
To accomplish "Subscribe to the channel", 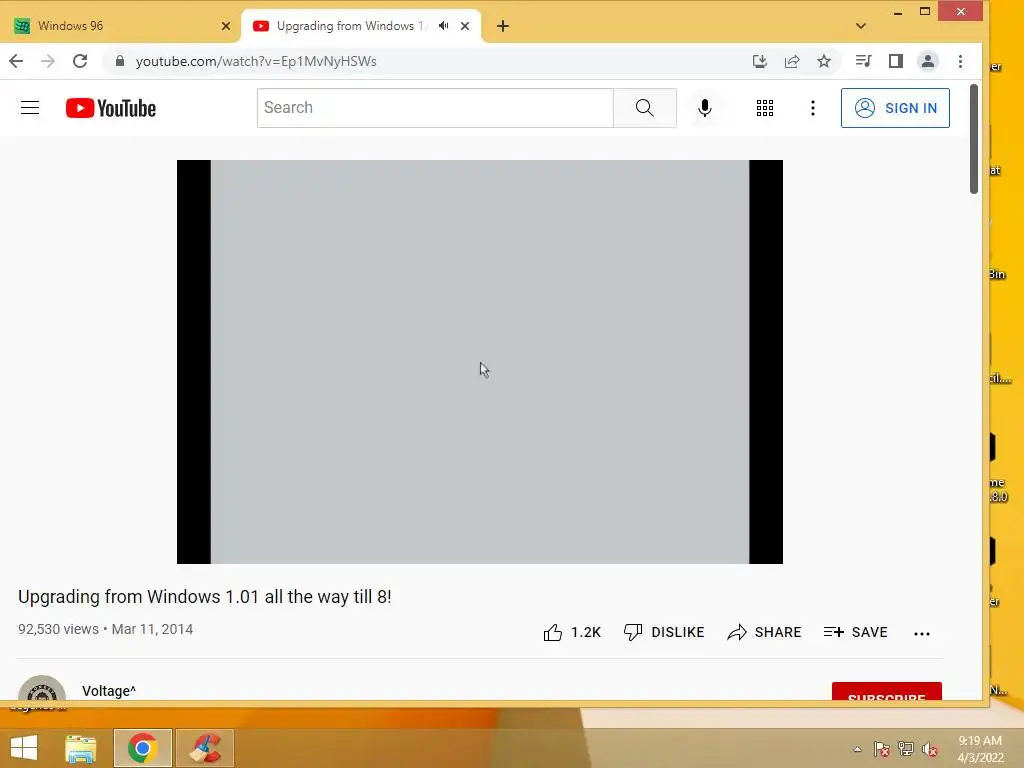I will pos(886,692).
